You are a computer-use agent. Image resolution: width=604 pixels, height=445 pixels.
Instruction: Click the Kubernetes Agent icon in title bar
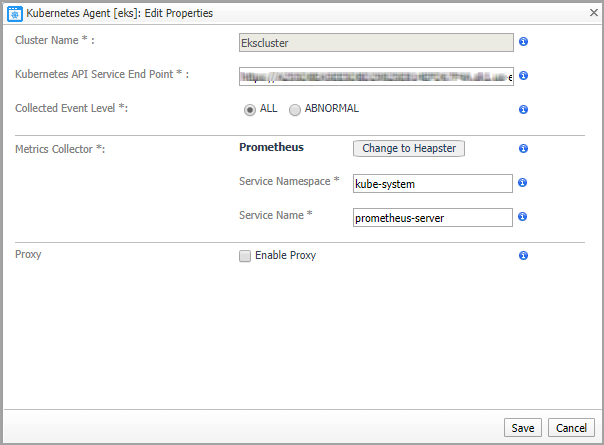(14, 14)
